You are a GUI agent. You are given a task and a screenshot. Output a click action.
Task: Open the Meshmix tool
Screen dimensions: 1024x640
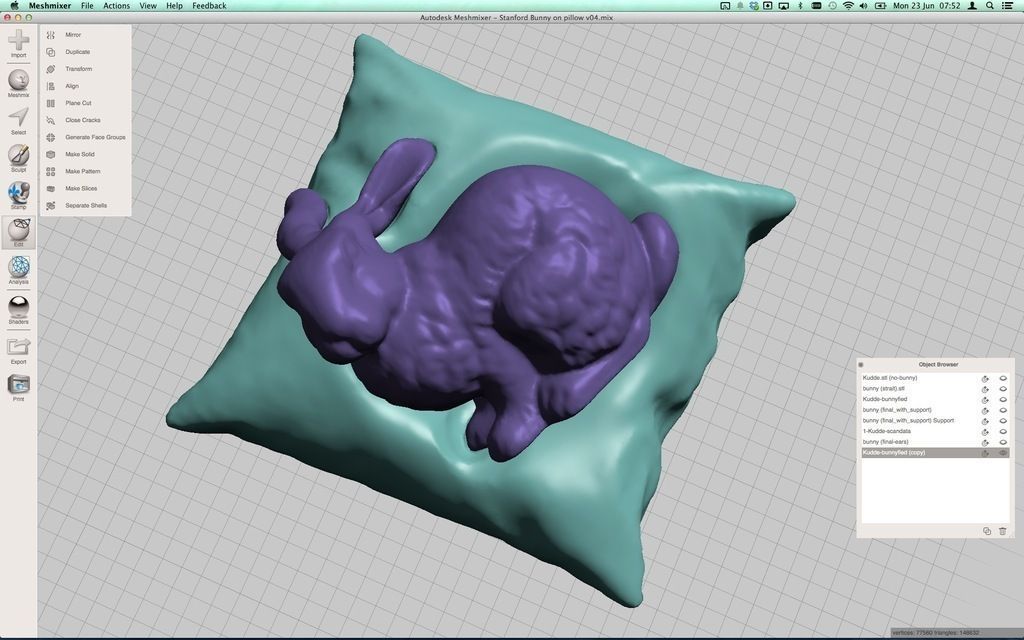point(18,81)
